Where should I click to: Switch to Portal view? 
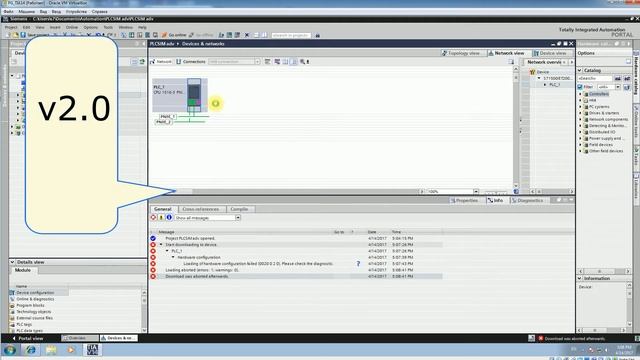coord(28,338)
